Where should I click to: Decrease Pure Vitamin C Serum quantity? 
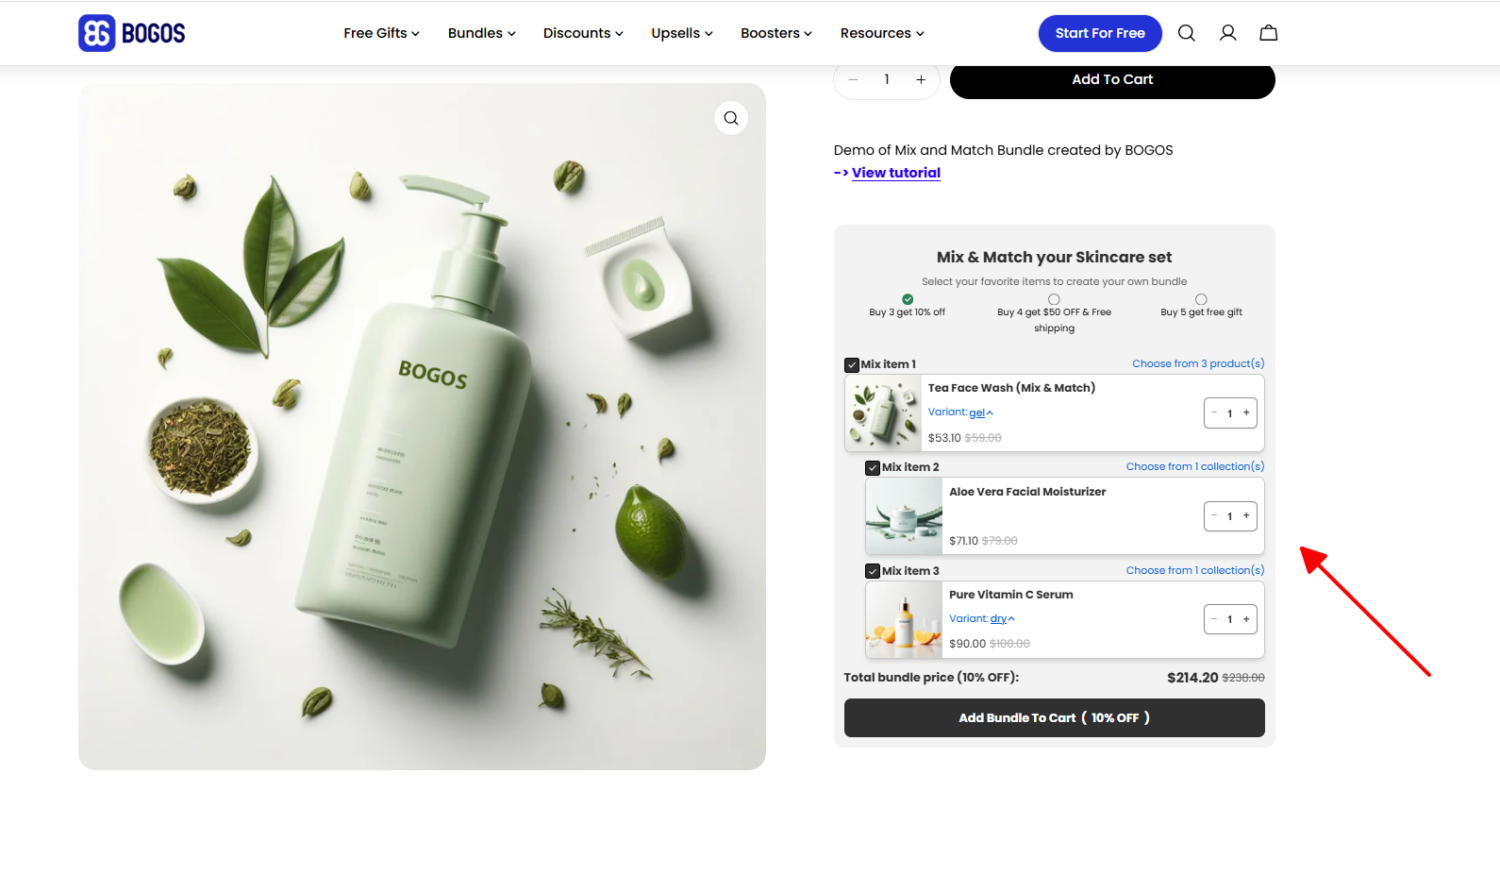tap(1214, 619)
